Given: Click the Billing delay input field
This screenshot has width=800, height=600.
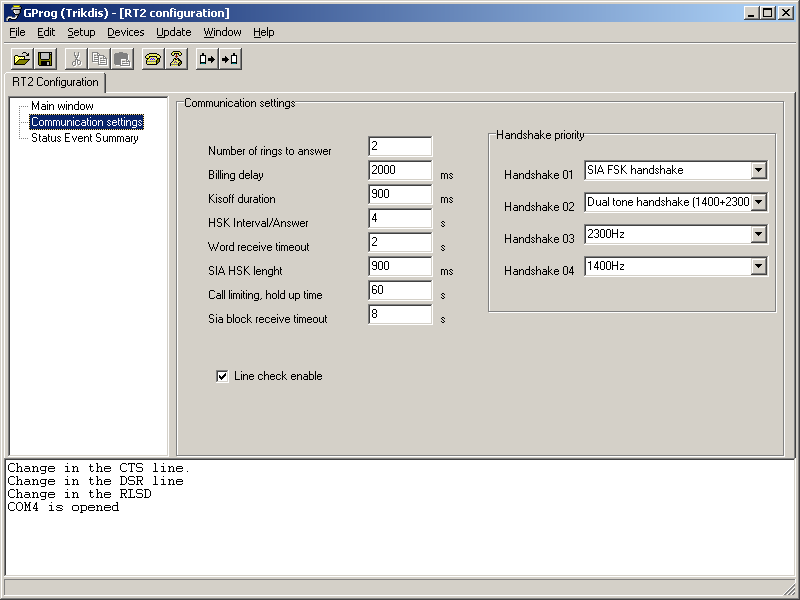Looking at the screenshot, I should [400, 171].
